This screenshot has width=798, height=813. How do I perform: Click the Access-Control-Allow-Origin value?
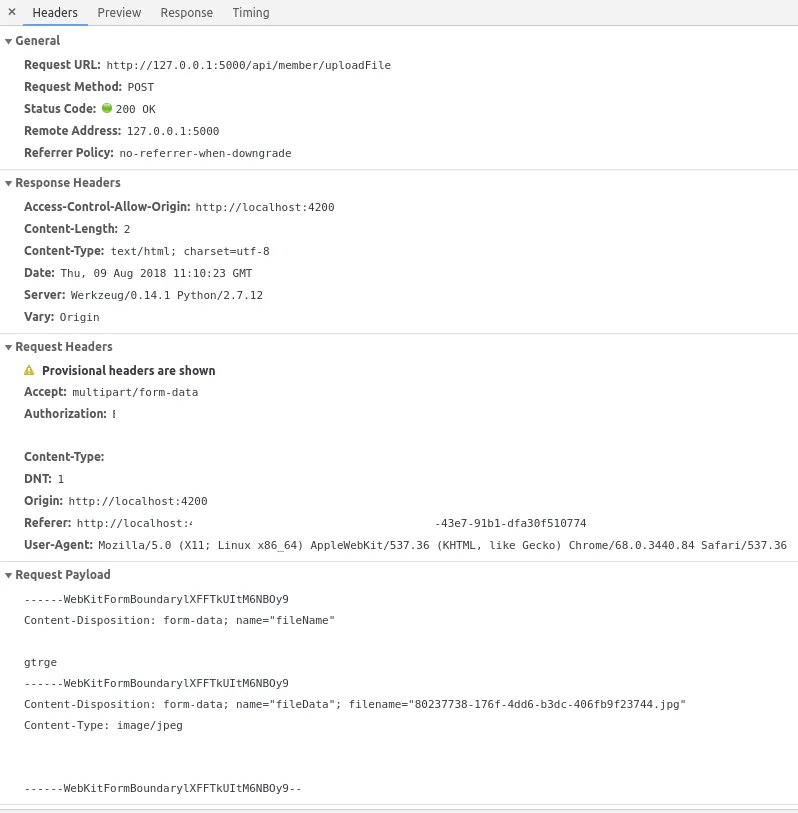[x=264, y=207]
